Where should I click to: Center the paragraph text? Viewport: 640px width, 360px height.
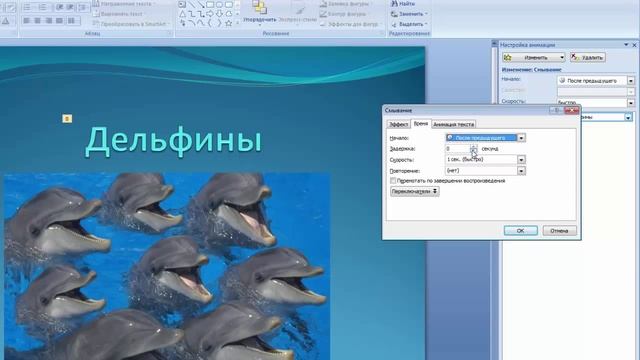[x=37, y=20]
